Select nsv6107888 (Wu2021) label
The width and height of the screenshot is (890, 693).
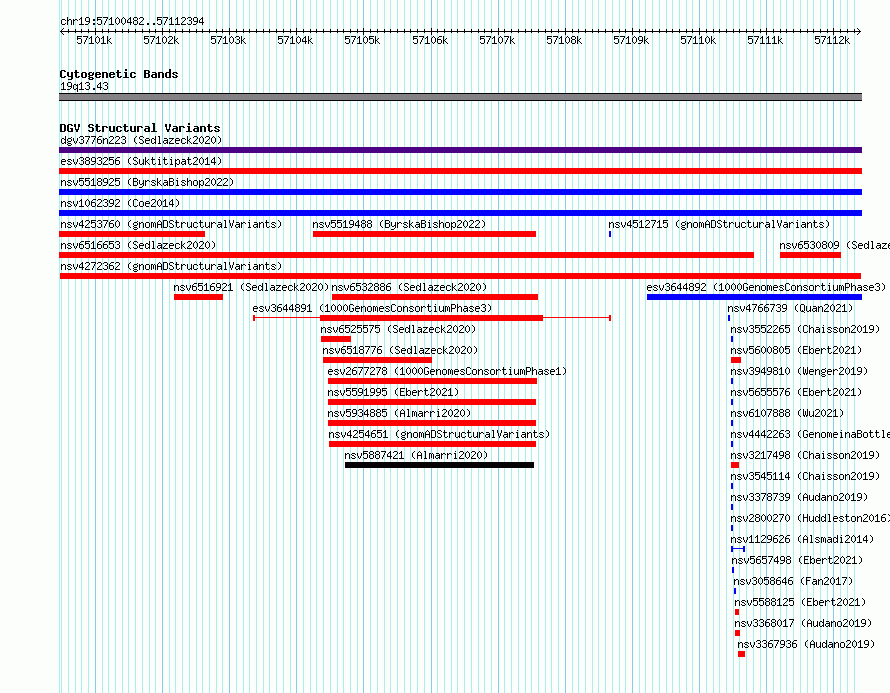tap(787, 413)
